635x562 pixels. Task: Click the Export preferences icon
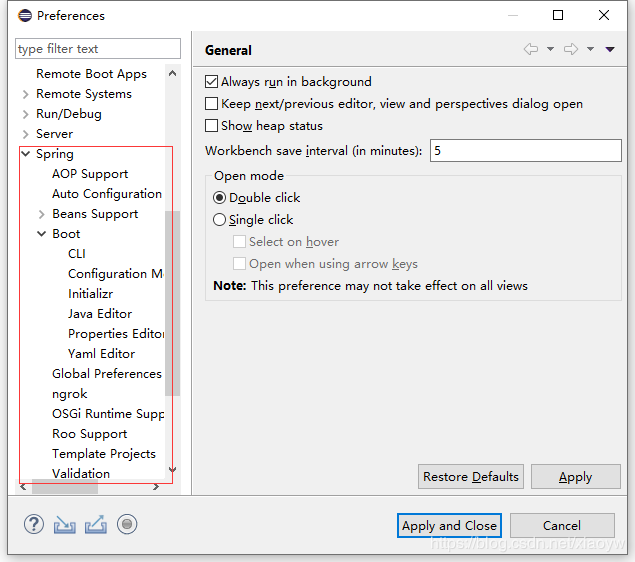tap(96, 524)
